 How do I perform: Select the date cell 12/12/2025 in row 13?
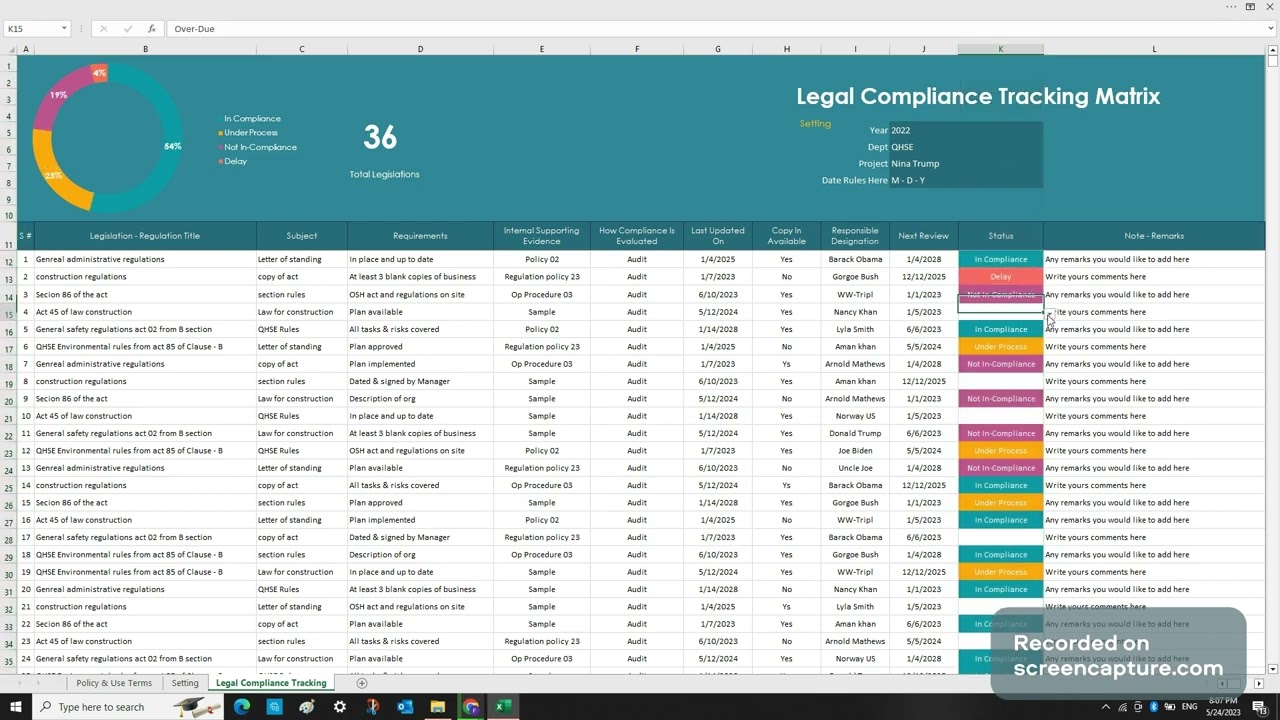(x=923, y=277)
